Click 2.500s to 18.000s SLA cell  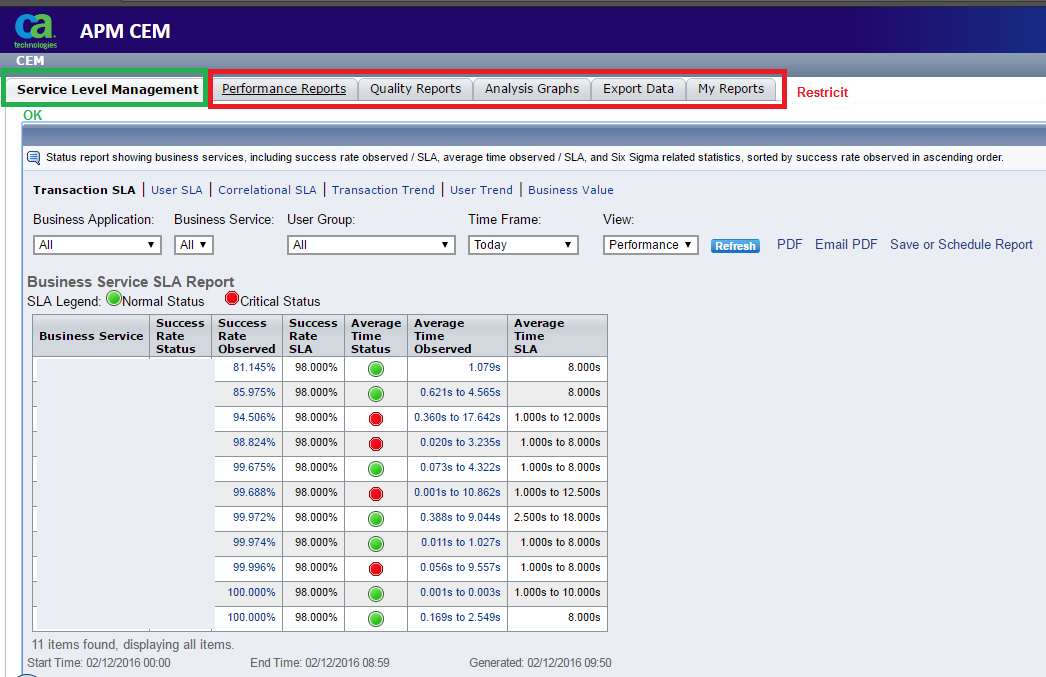(557, 518)
